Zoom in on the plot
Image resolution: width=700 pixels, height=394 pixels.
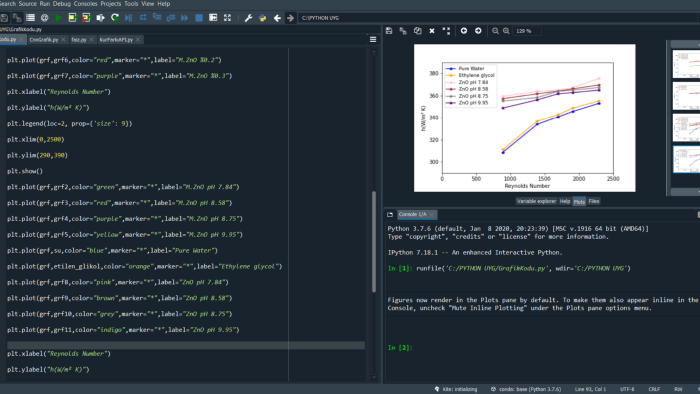506,31
